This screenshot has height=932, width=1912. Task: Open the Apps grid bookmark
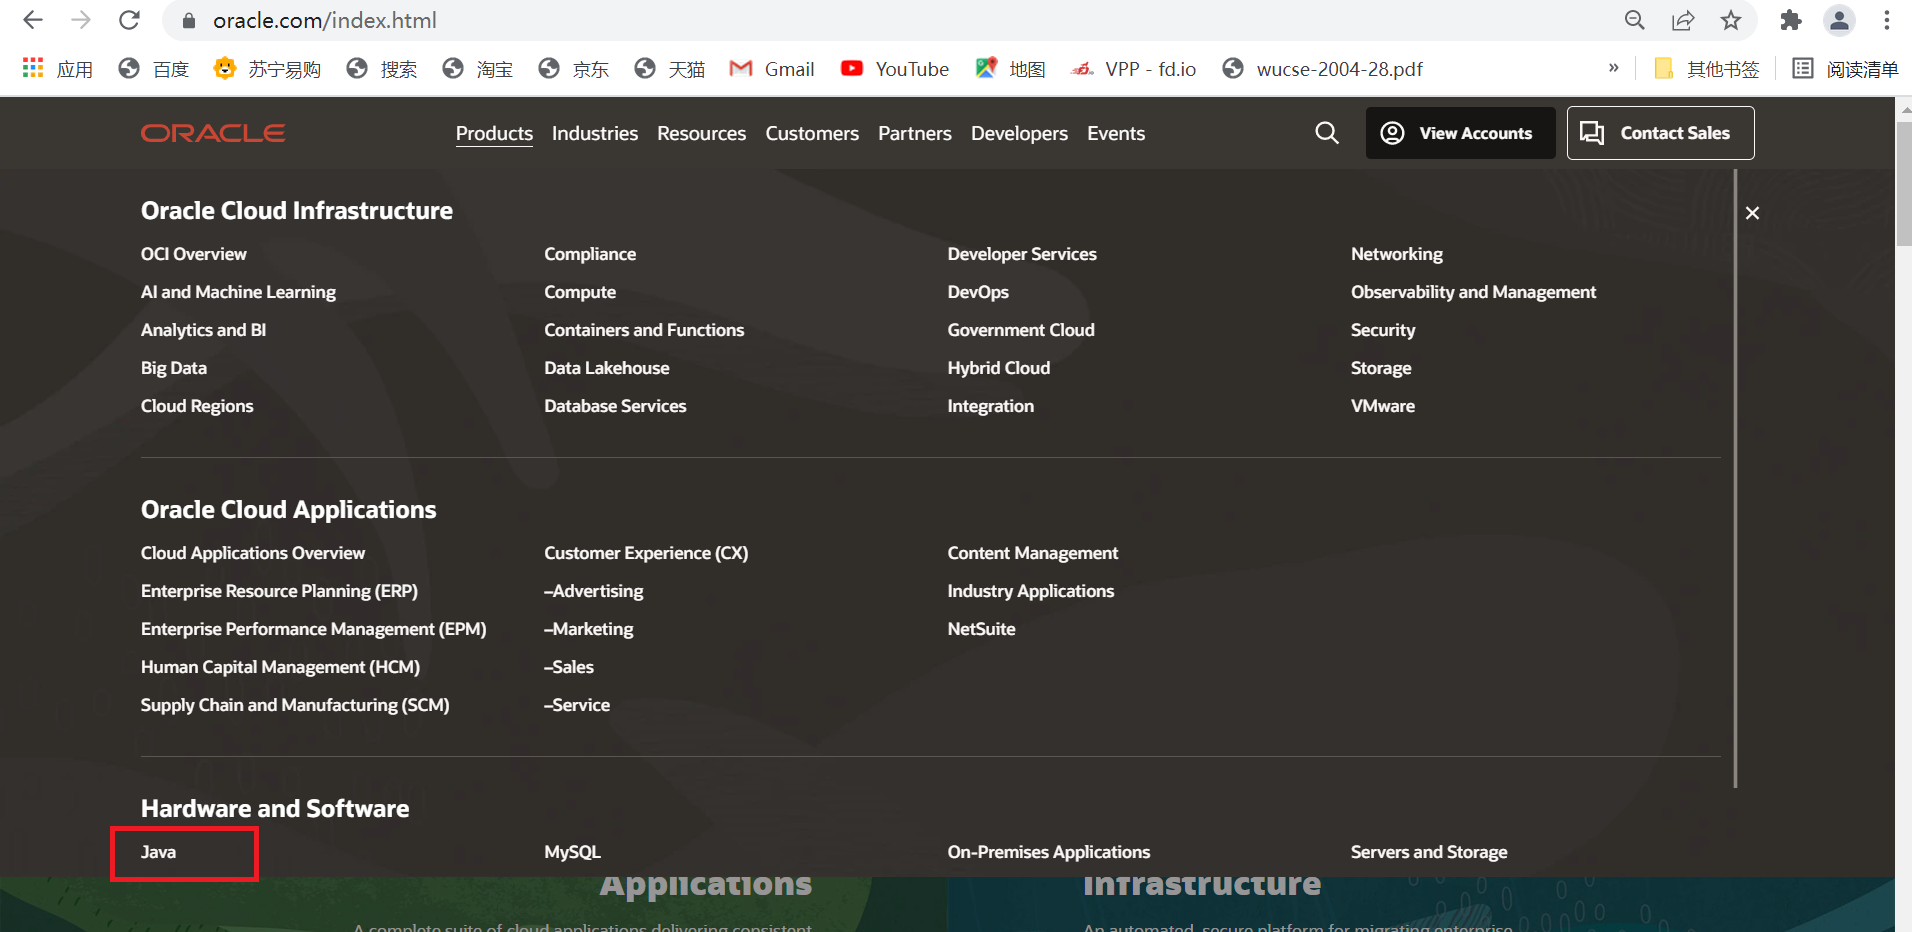click(x=58, y=69)
